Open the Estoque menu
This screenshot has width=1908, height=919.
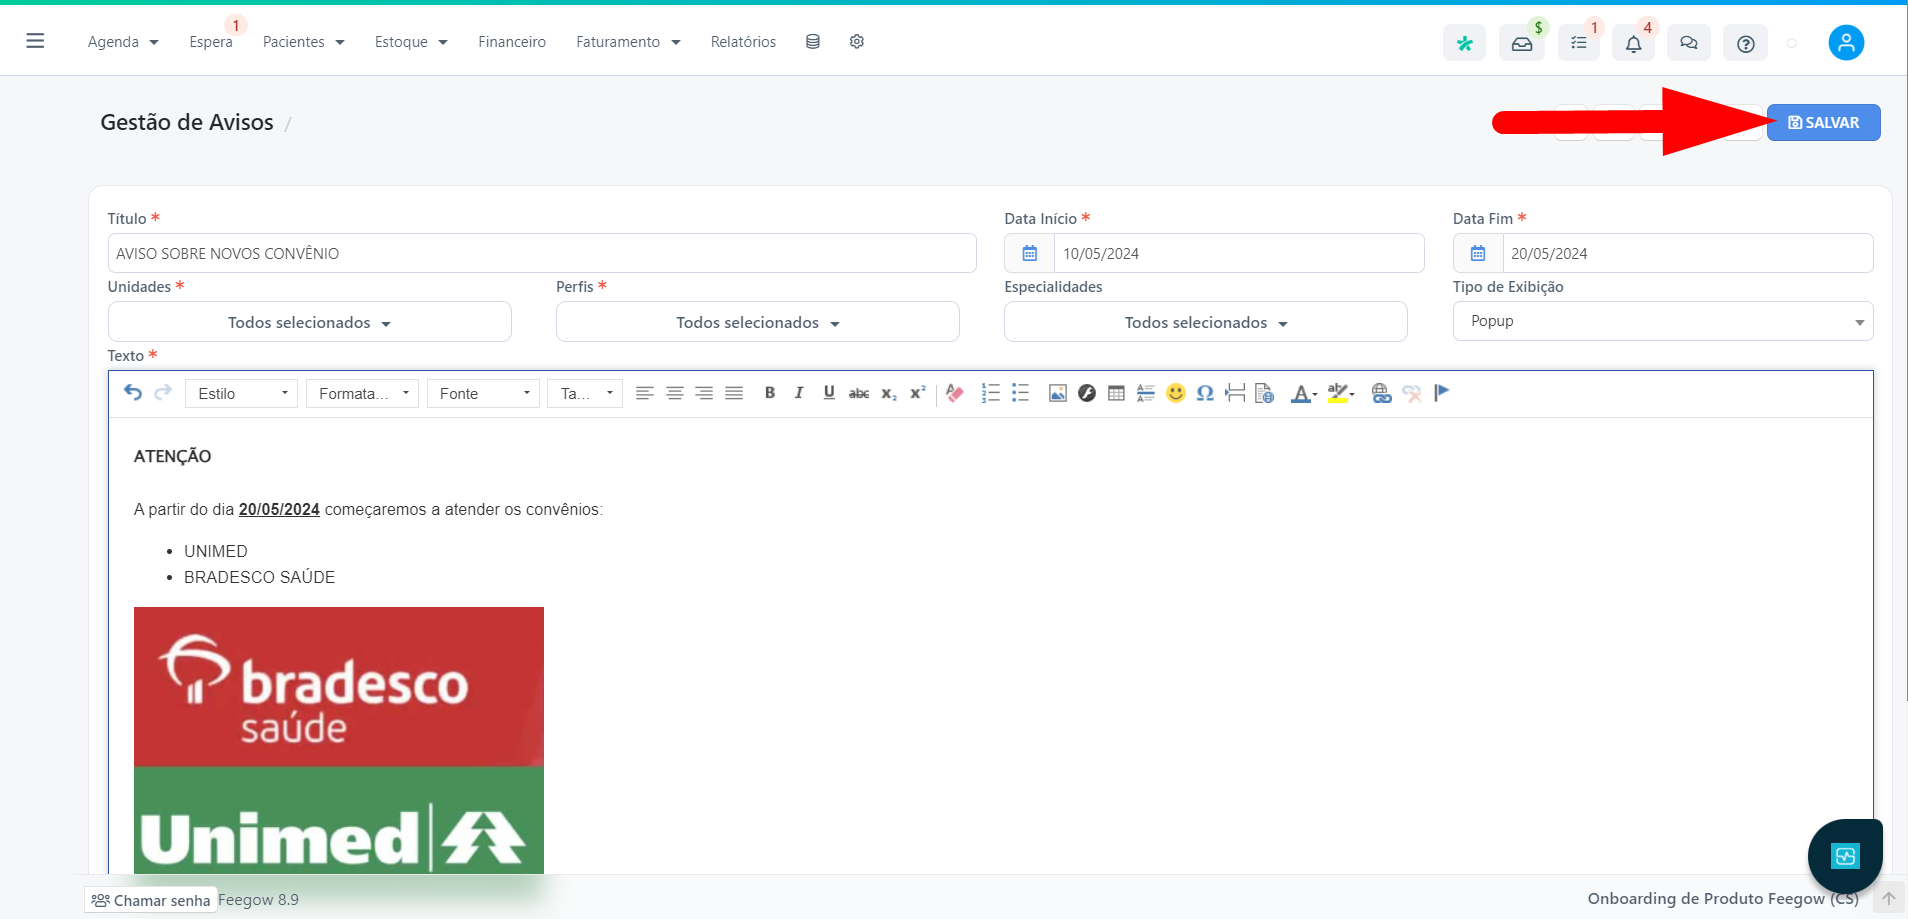(x=411, y=42)
